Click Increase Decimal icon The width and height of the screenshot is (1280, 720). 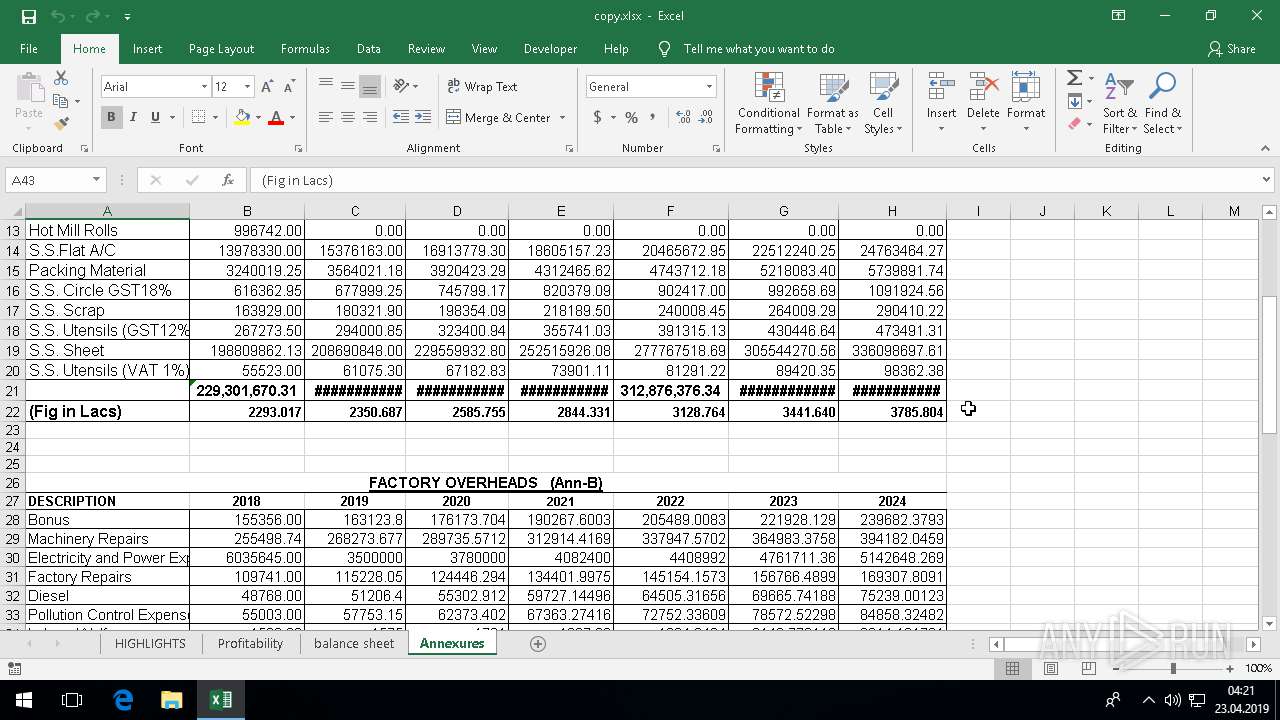pyautogui.click(x=683, y=117)
